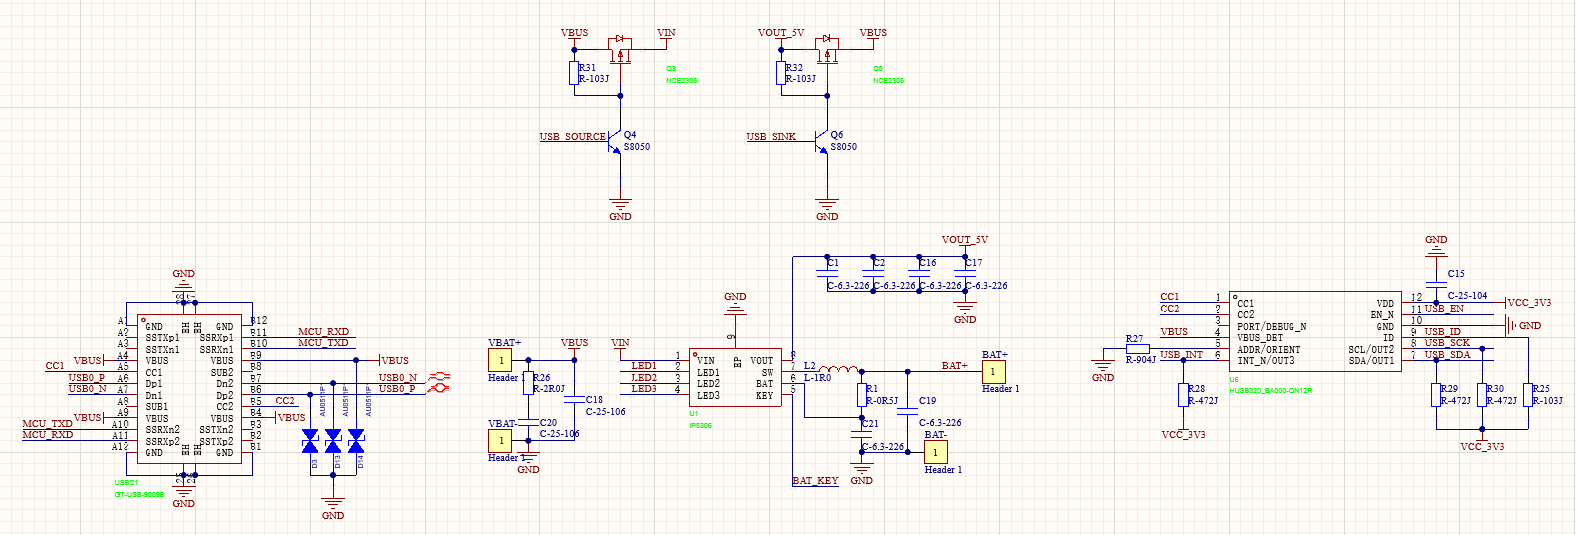Select resistor R32 symbol
The height and width of the screenshot is (535, 1576).
(781, 73)
